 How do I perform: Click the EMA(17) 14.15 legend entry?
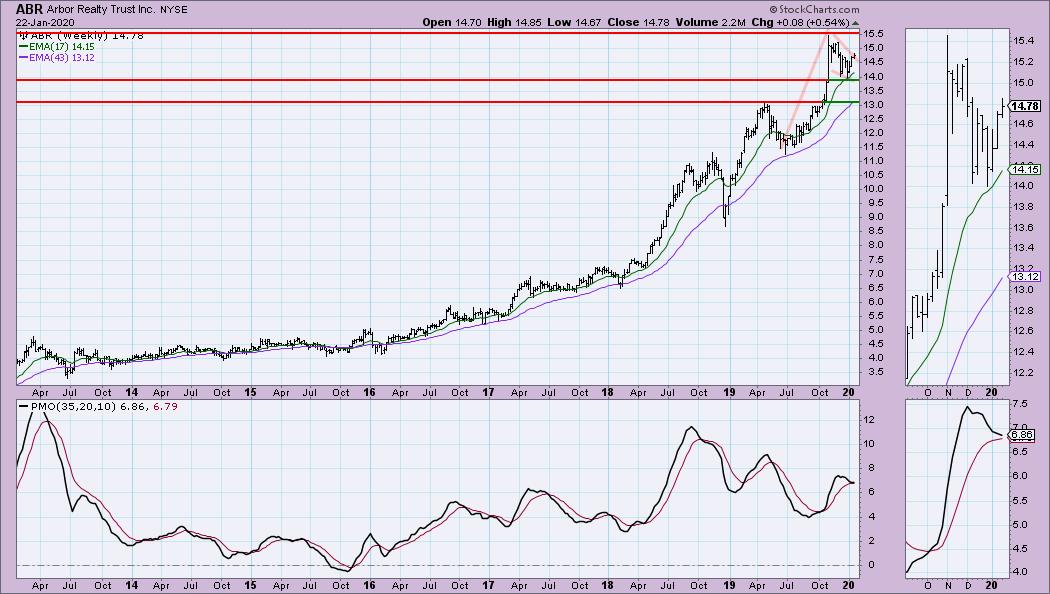[x=61, y=47]
